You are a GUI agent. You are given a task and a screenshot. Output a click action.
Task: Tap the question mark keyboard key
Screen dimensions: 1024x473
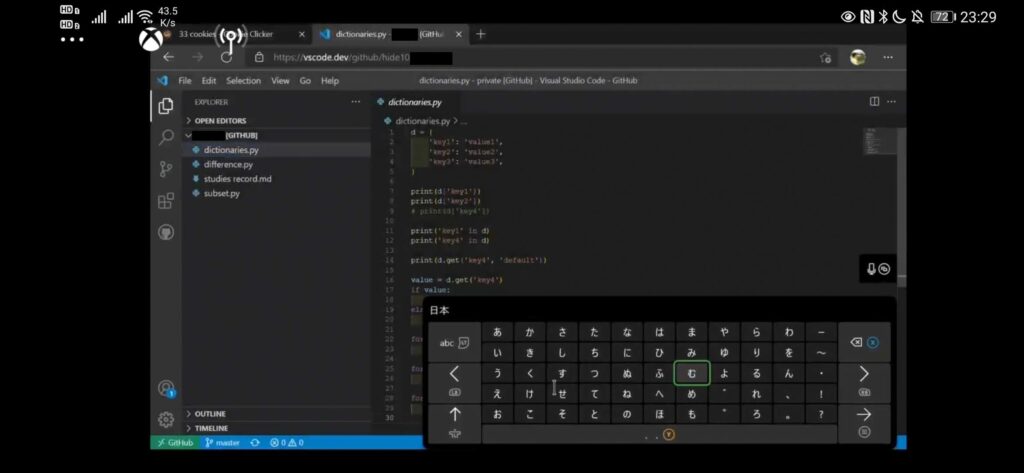click(821, 414)
